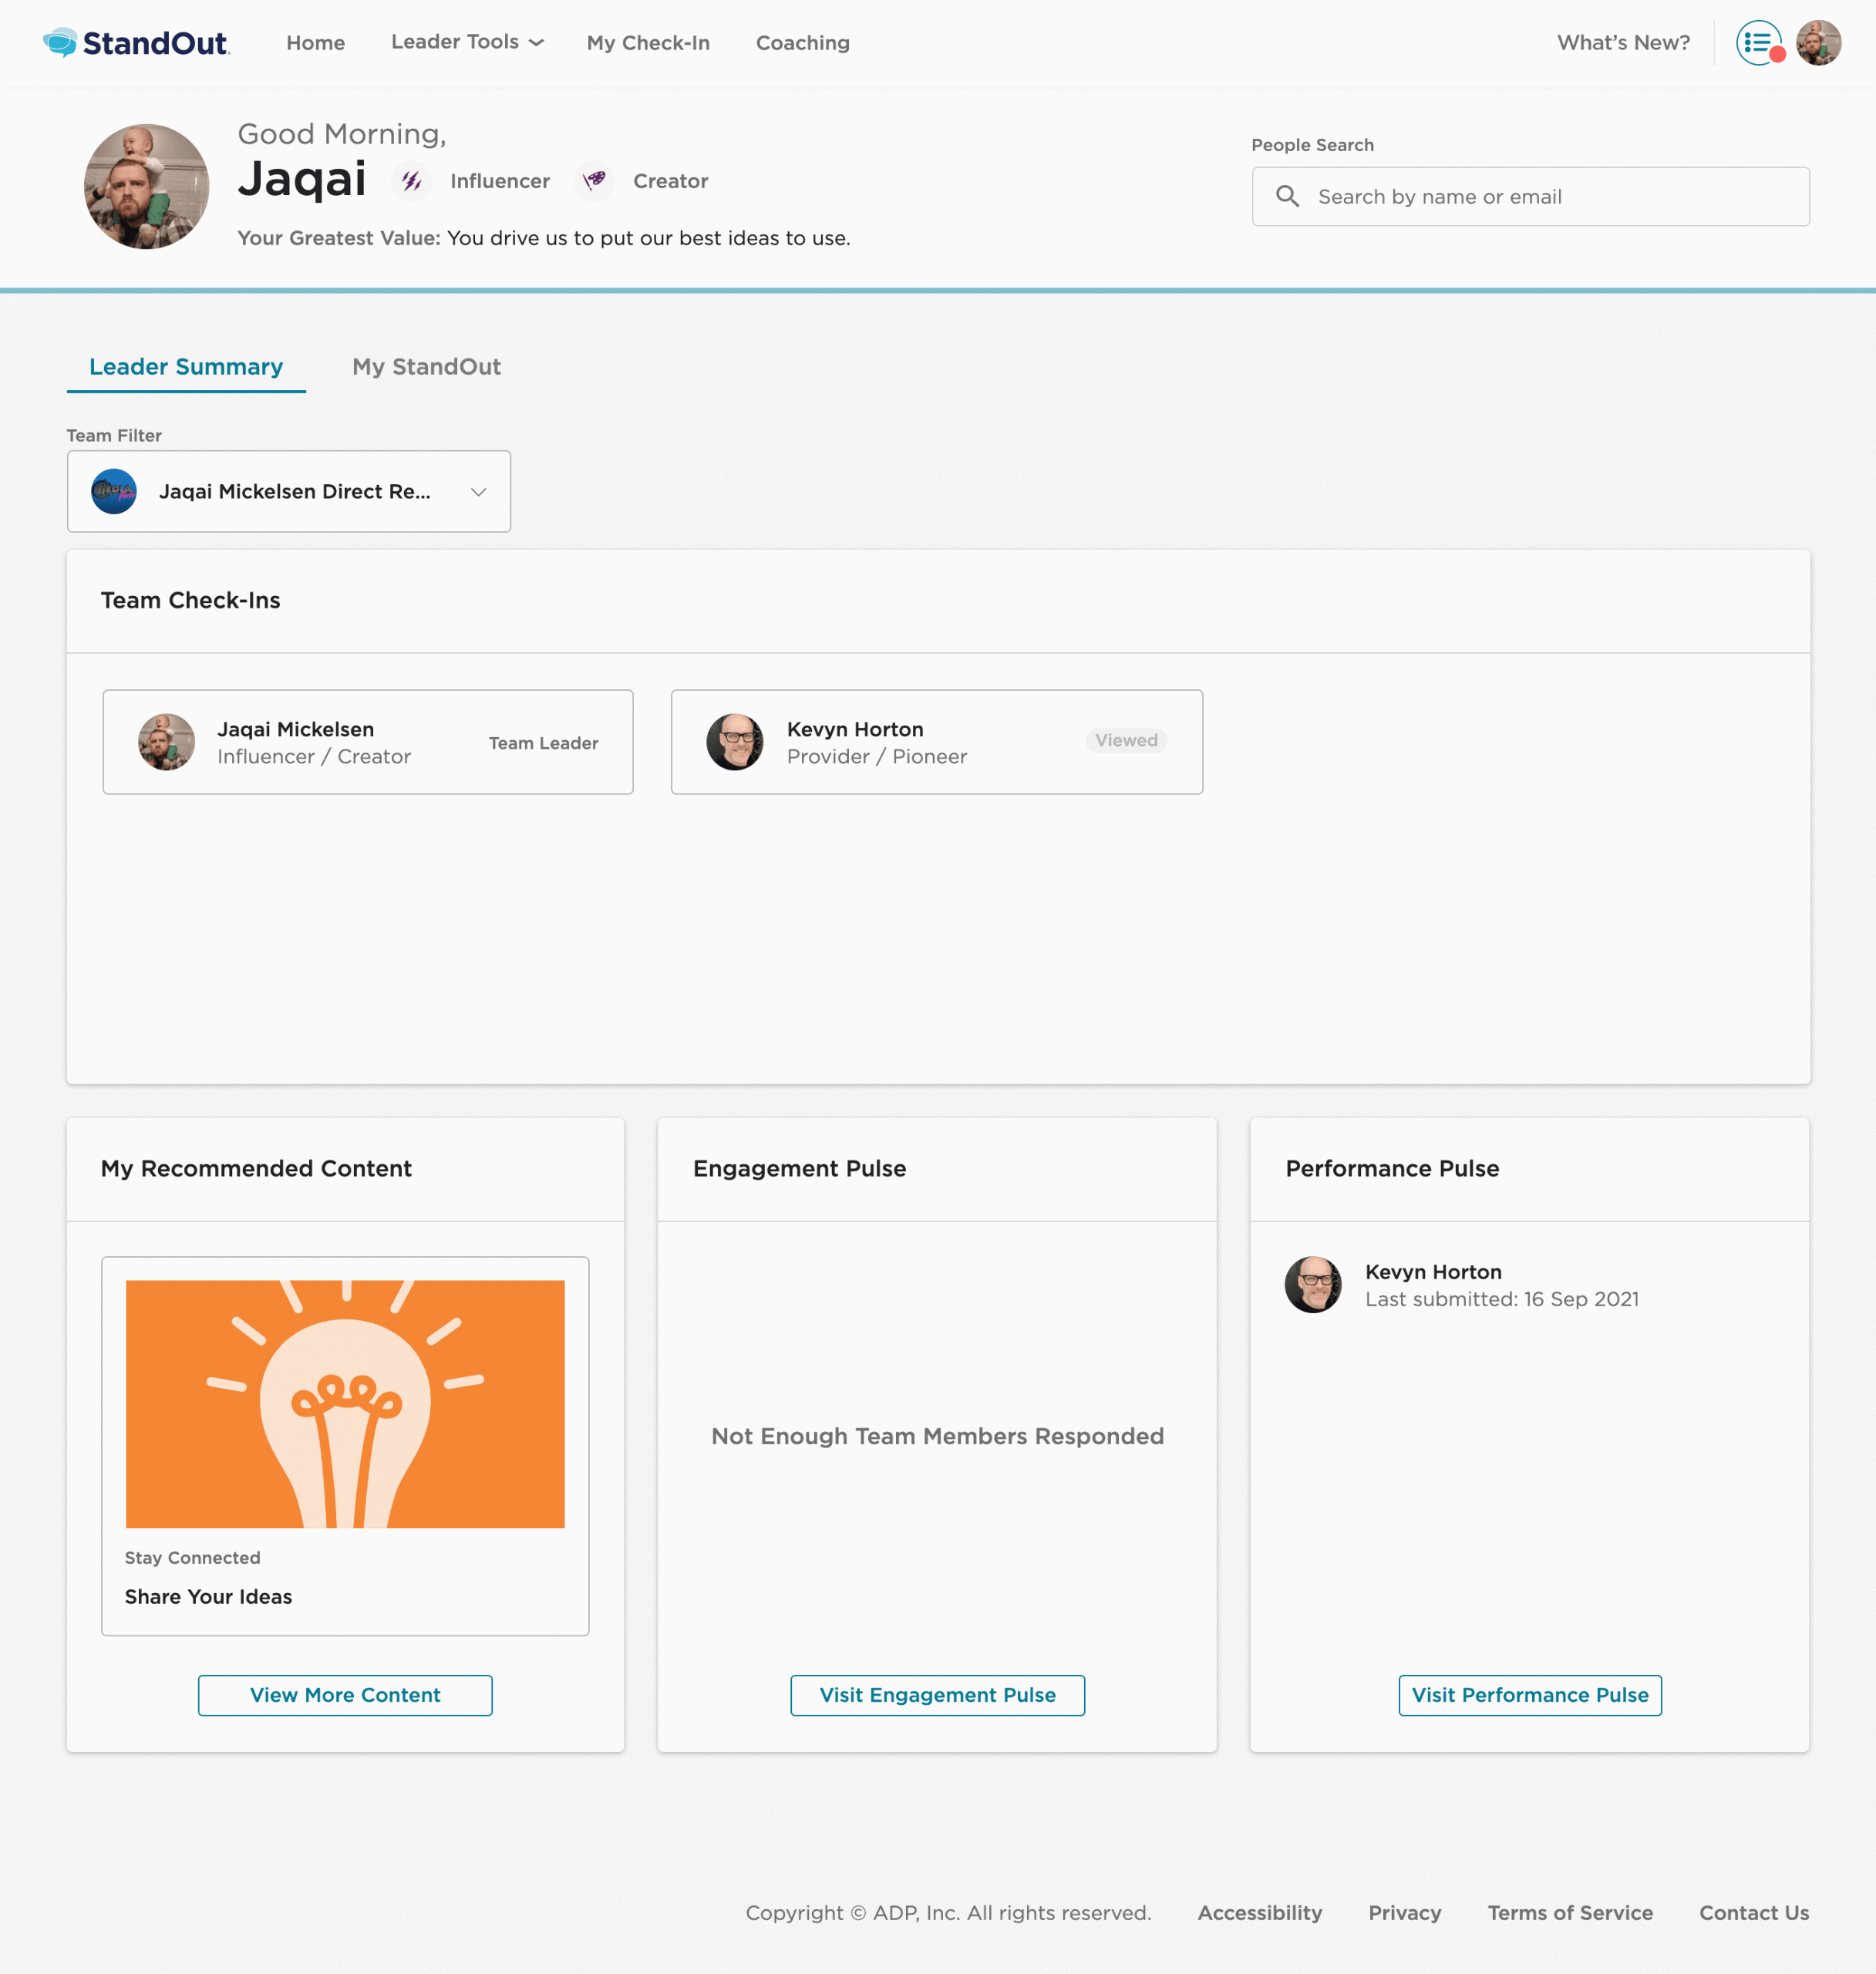Click the Viewed status badge
This screenshot has height=1974, width=1876.
pos(1126,741)
